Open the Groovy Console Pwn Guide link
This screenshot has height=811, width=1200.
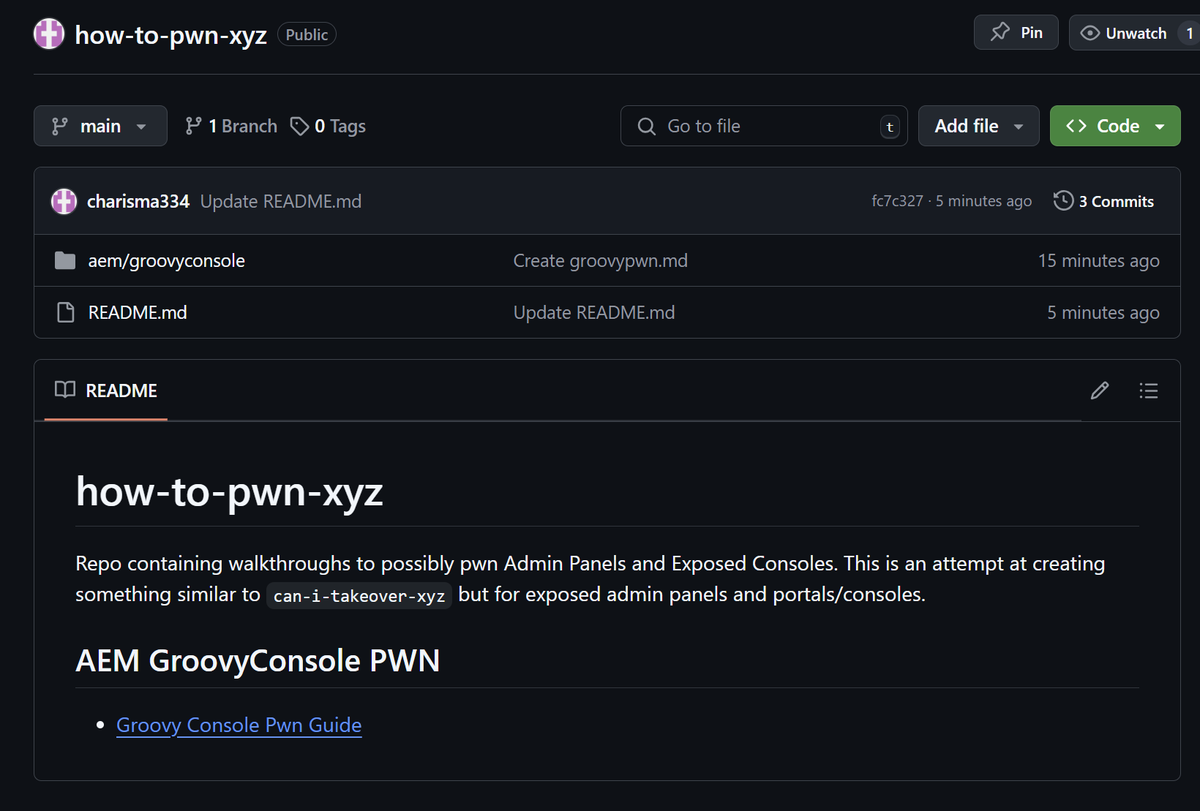pos(239,725)
